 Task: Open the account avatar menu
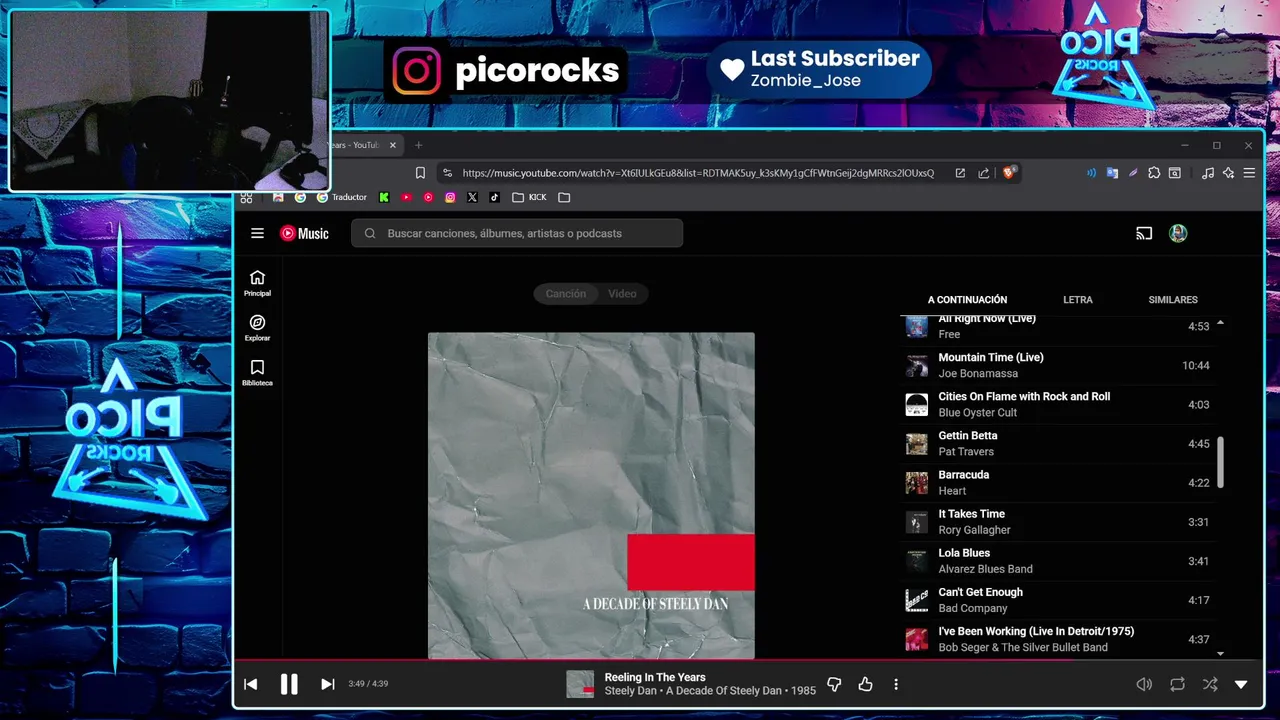1178,233
